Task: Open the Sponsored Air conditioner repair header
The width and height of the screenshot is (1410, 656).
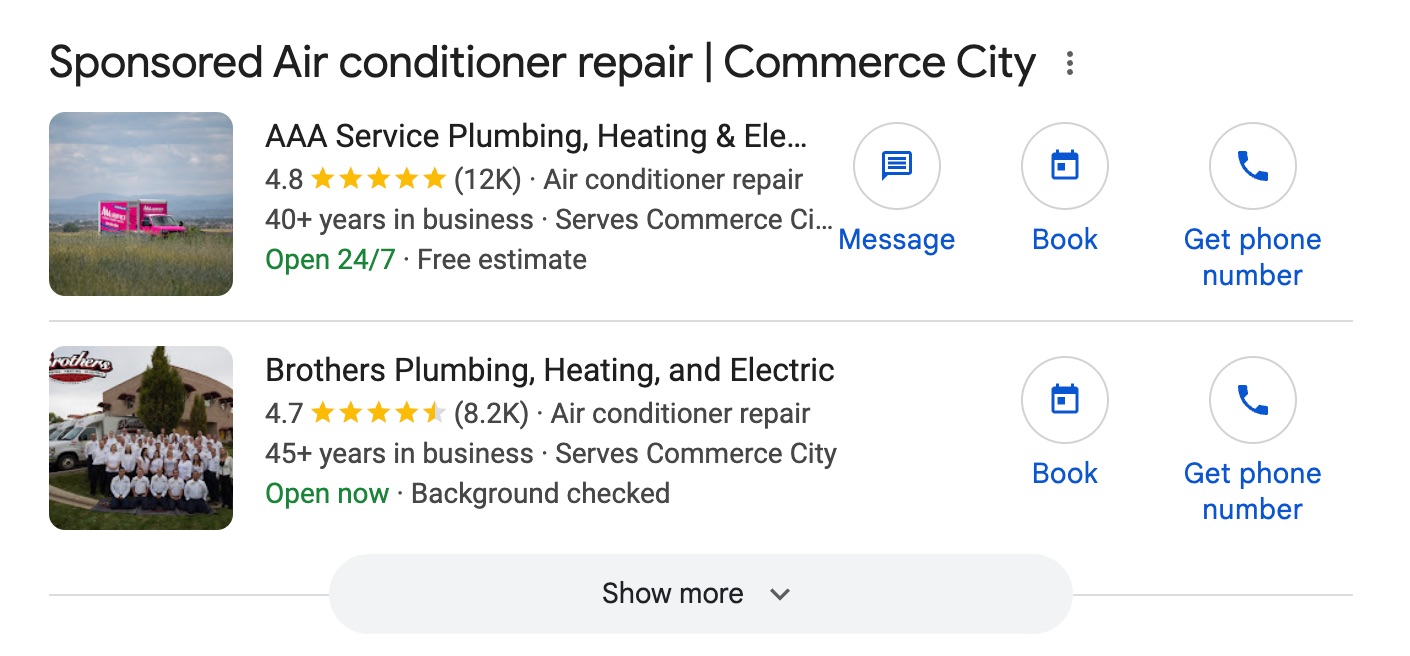Action: pos(542,62)
